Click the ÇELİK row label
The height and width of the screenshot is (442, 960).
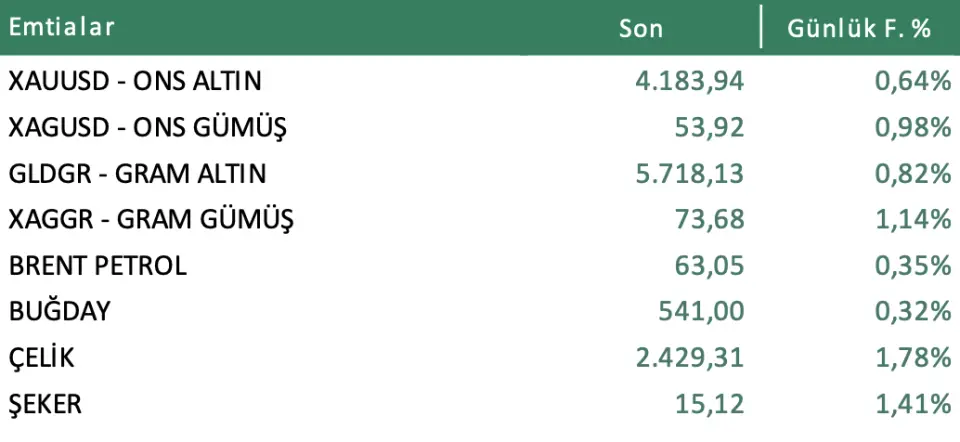click(42, 358)
